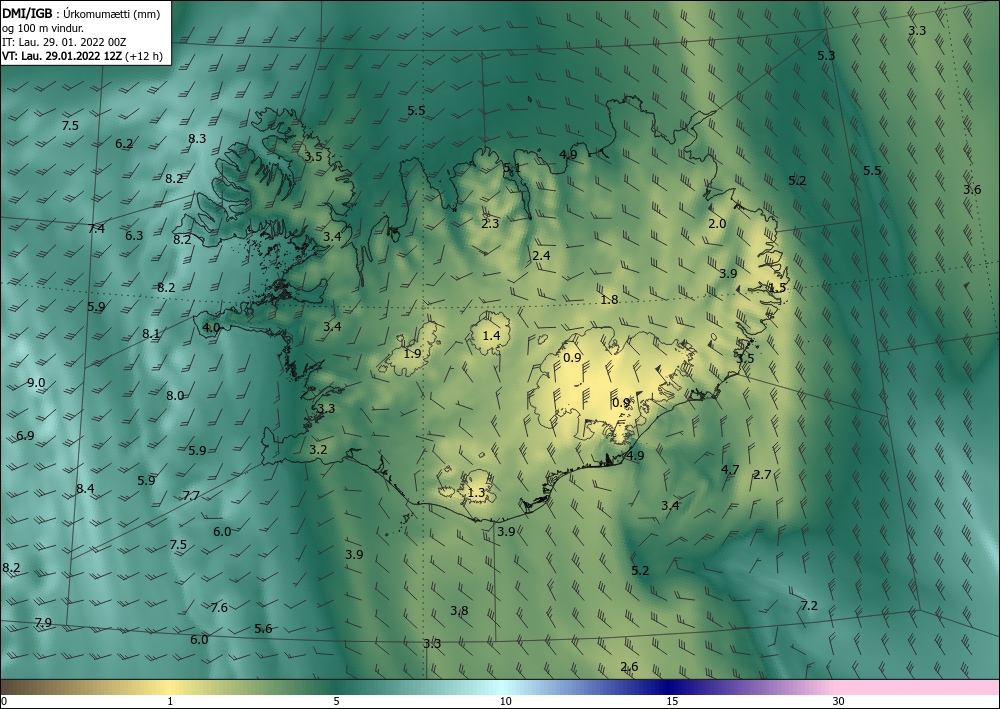Click the 3.8 value south of Iceland
Screen dimensions: 1000x709
tap(459, 611)
